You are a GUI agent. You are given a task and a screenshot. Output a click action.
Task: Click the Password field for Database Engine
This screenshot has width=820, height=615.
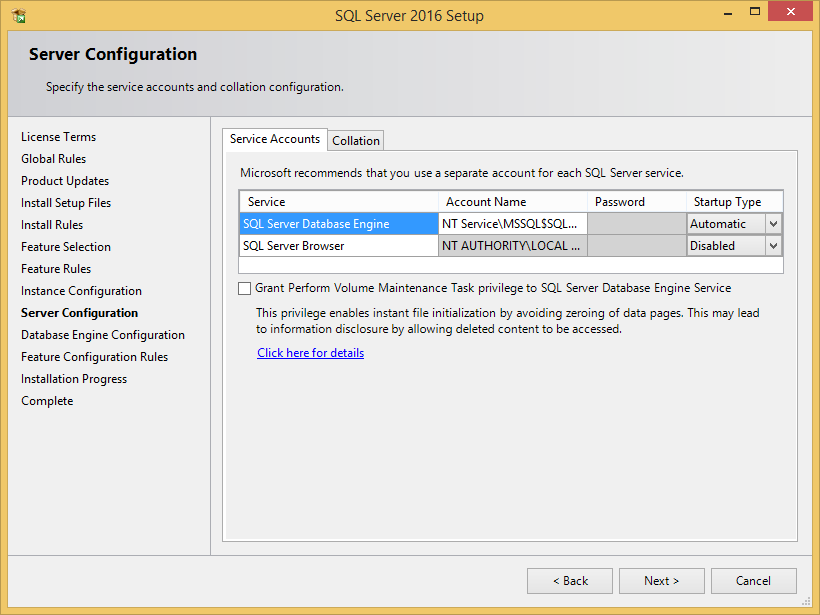pyautogui.click(x=637, y=224)
